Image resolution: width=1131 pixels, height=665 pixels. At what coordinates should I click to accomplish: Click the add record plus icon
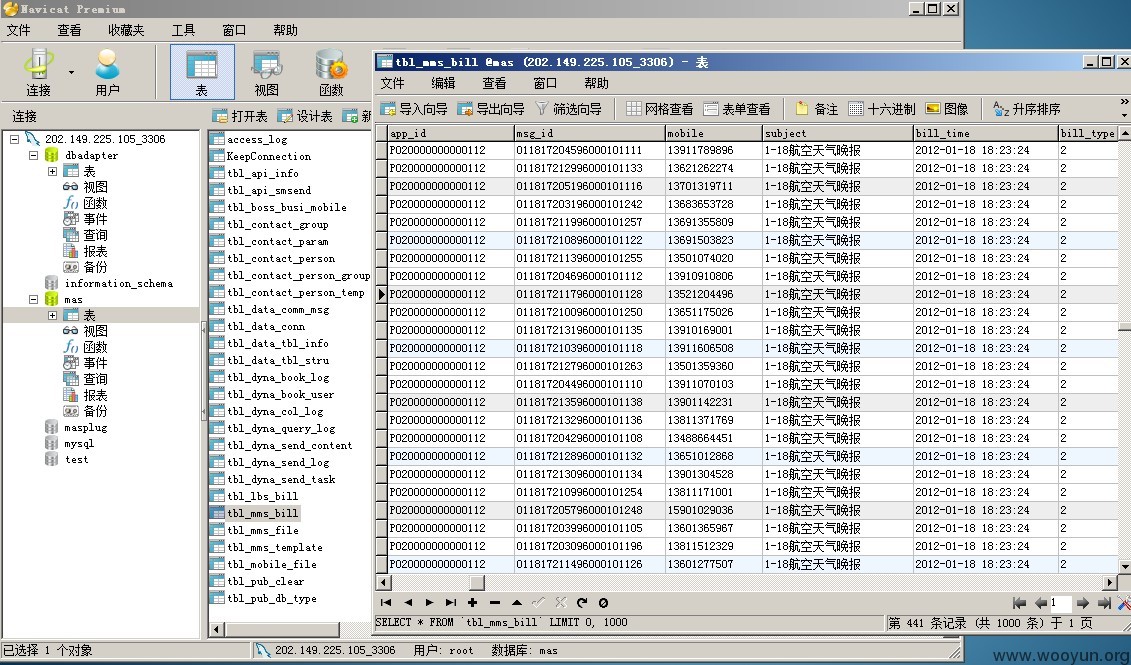point(472,603)
